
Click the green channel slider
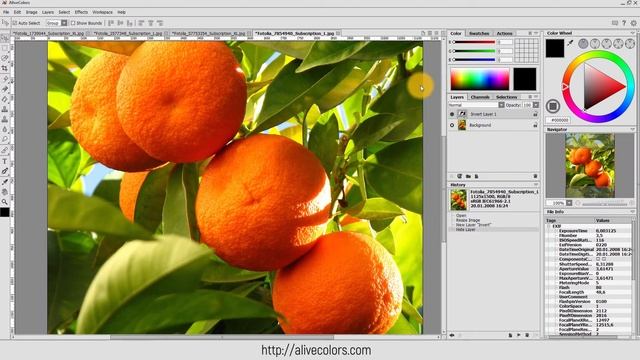point(473,51)
